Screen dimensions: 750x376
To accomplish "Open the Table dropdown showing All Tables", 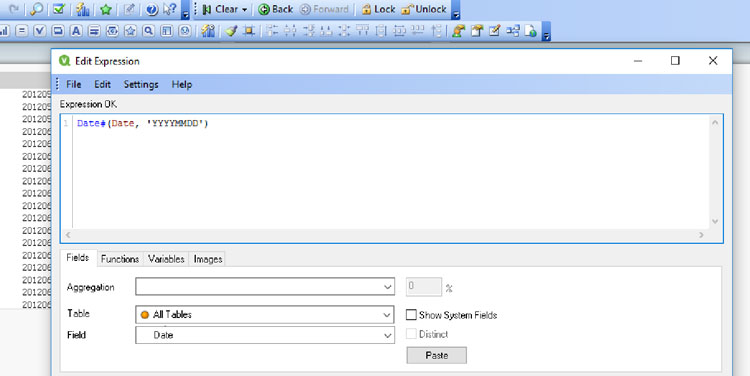I will 265,314.
